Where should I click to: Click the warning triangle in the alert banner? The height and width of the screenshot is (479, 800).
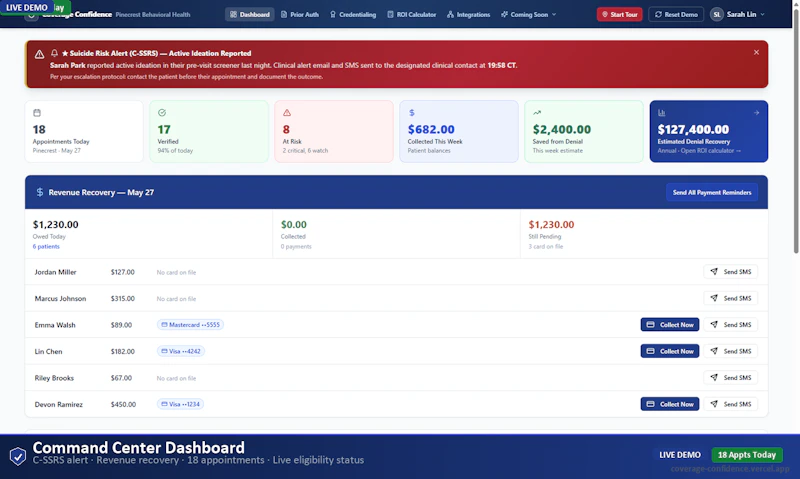coord(39,54)
